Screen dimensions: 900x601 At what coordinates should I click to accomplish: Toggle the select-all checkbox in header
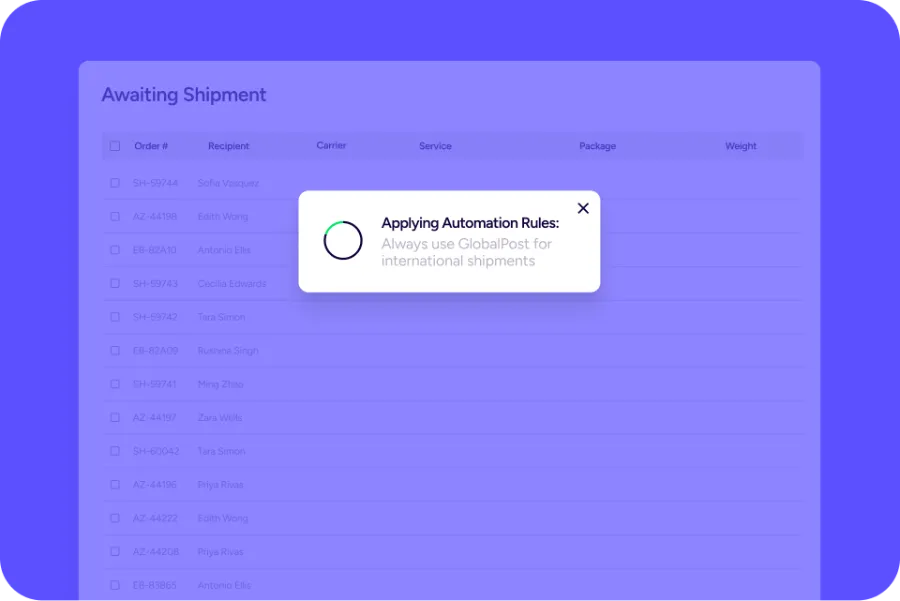[x=115, y=146]
